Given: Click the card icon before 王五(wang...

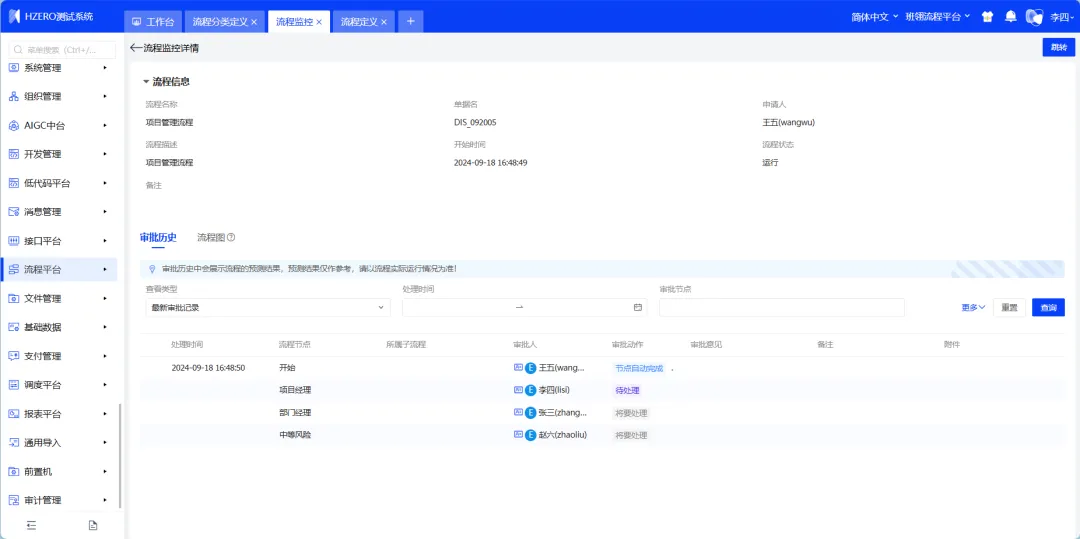Looking at the screenshot, I should (x=518, y=368).
